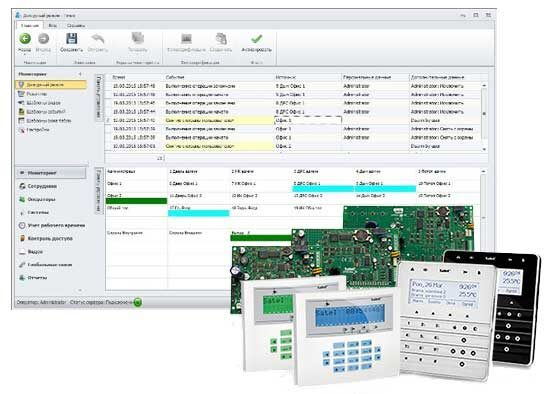Click the application icon in title bar
Viewport: 548px width, 394px height.
[18, 15]
